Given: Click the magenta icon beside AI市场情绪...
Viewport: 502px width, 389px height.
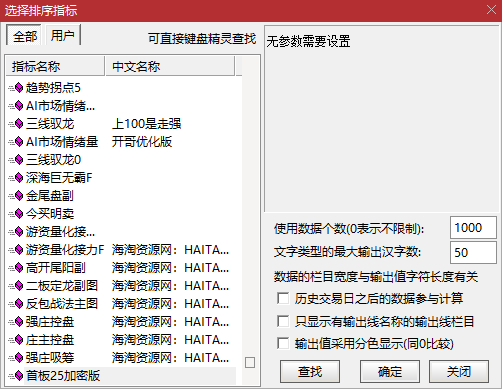Looking at the screenshot, I should pyautogui.click(x=19, y=106).
